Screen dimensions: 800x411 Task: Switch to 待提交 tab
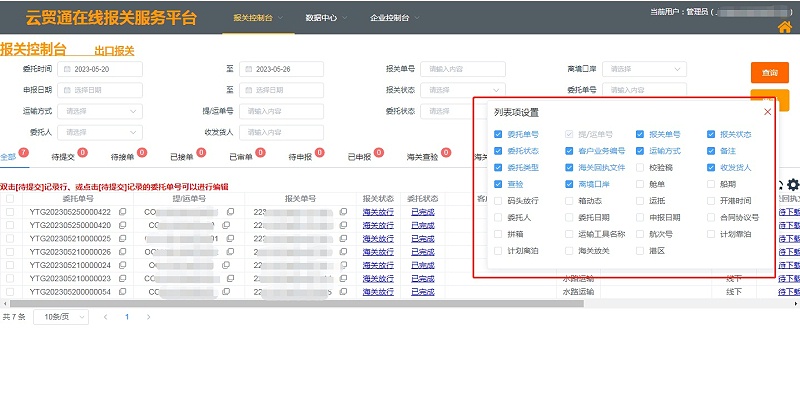click(63, 157)
